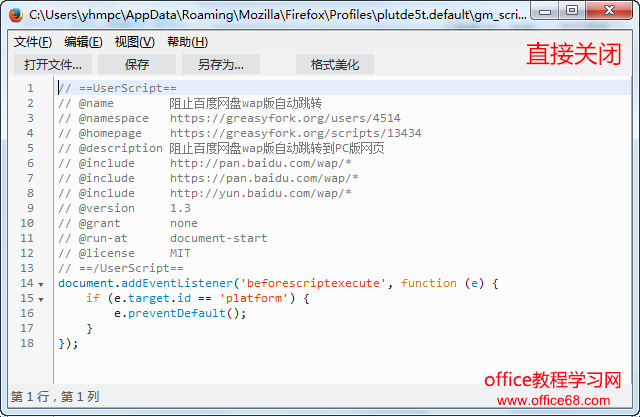Collapse code fold arrow at line 14
The width and height of the screenshot is (640, 417).
click(41, 284)
